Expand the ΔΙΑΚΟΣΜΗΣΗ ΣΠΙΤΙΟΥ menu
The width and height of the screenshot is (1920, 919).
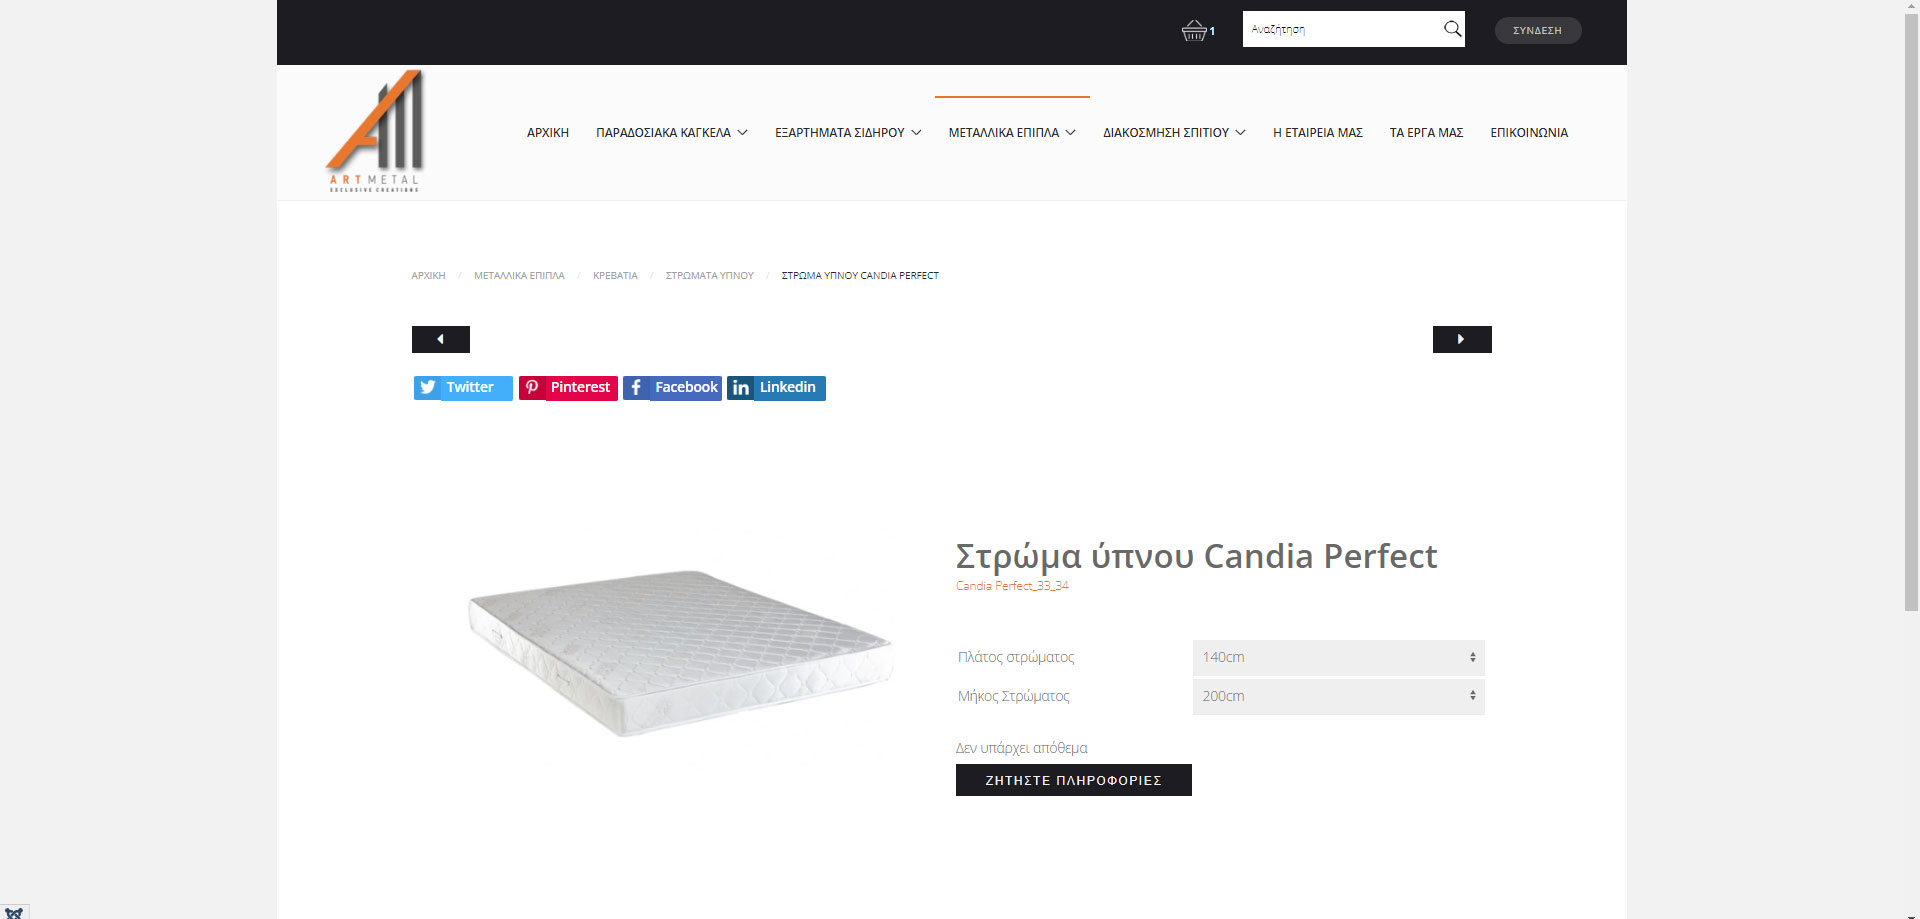(1174, 133)
